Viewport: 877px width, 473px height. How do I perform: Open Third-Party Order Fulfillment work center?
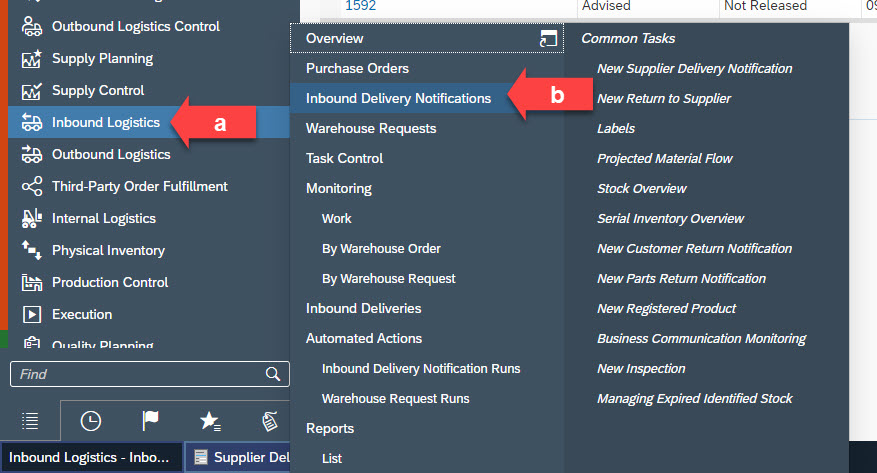pyautogui.click(x=140, y=186)
